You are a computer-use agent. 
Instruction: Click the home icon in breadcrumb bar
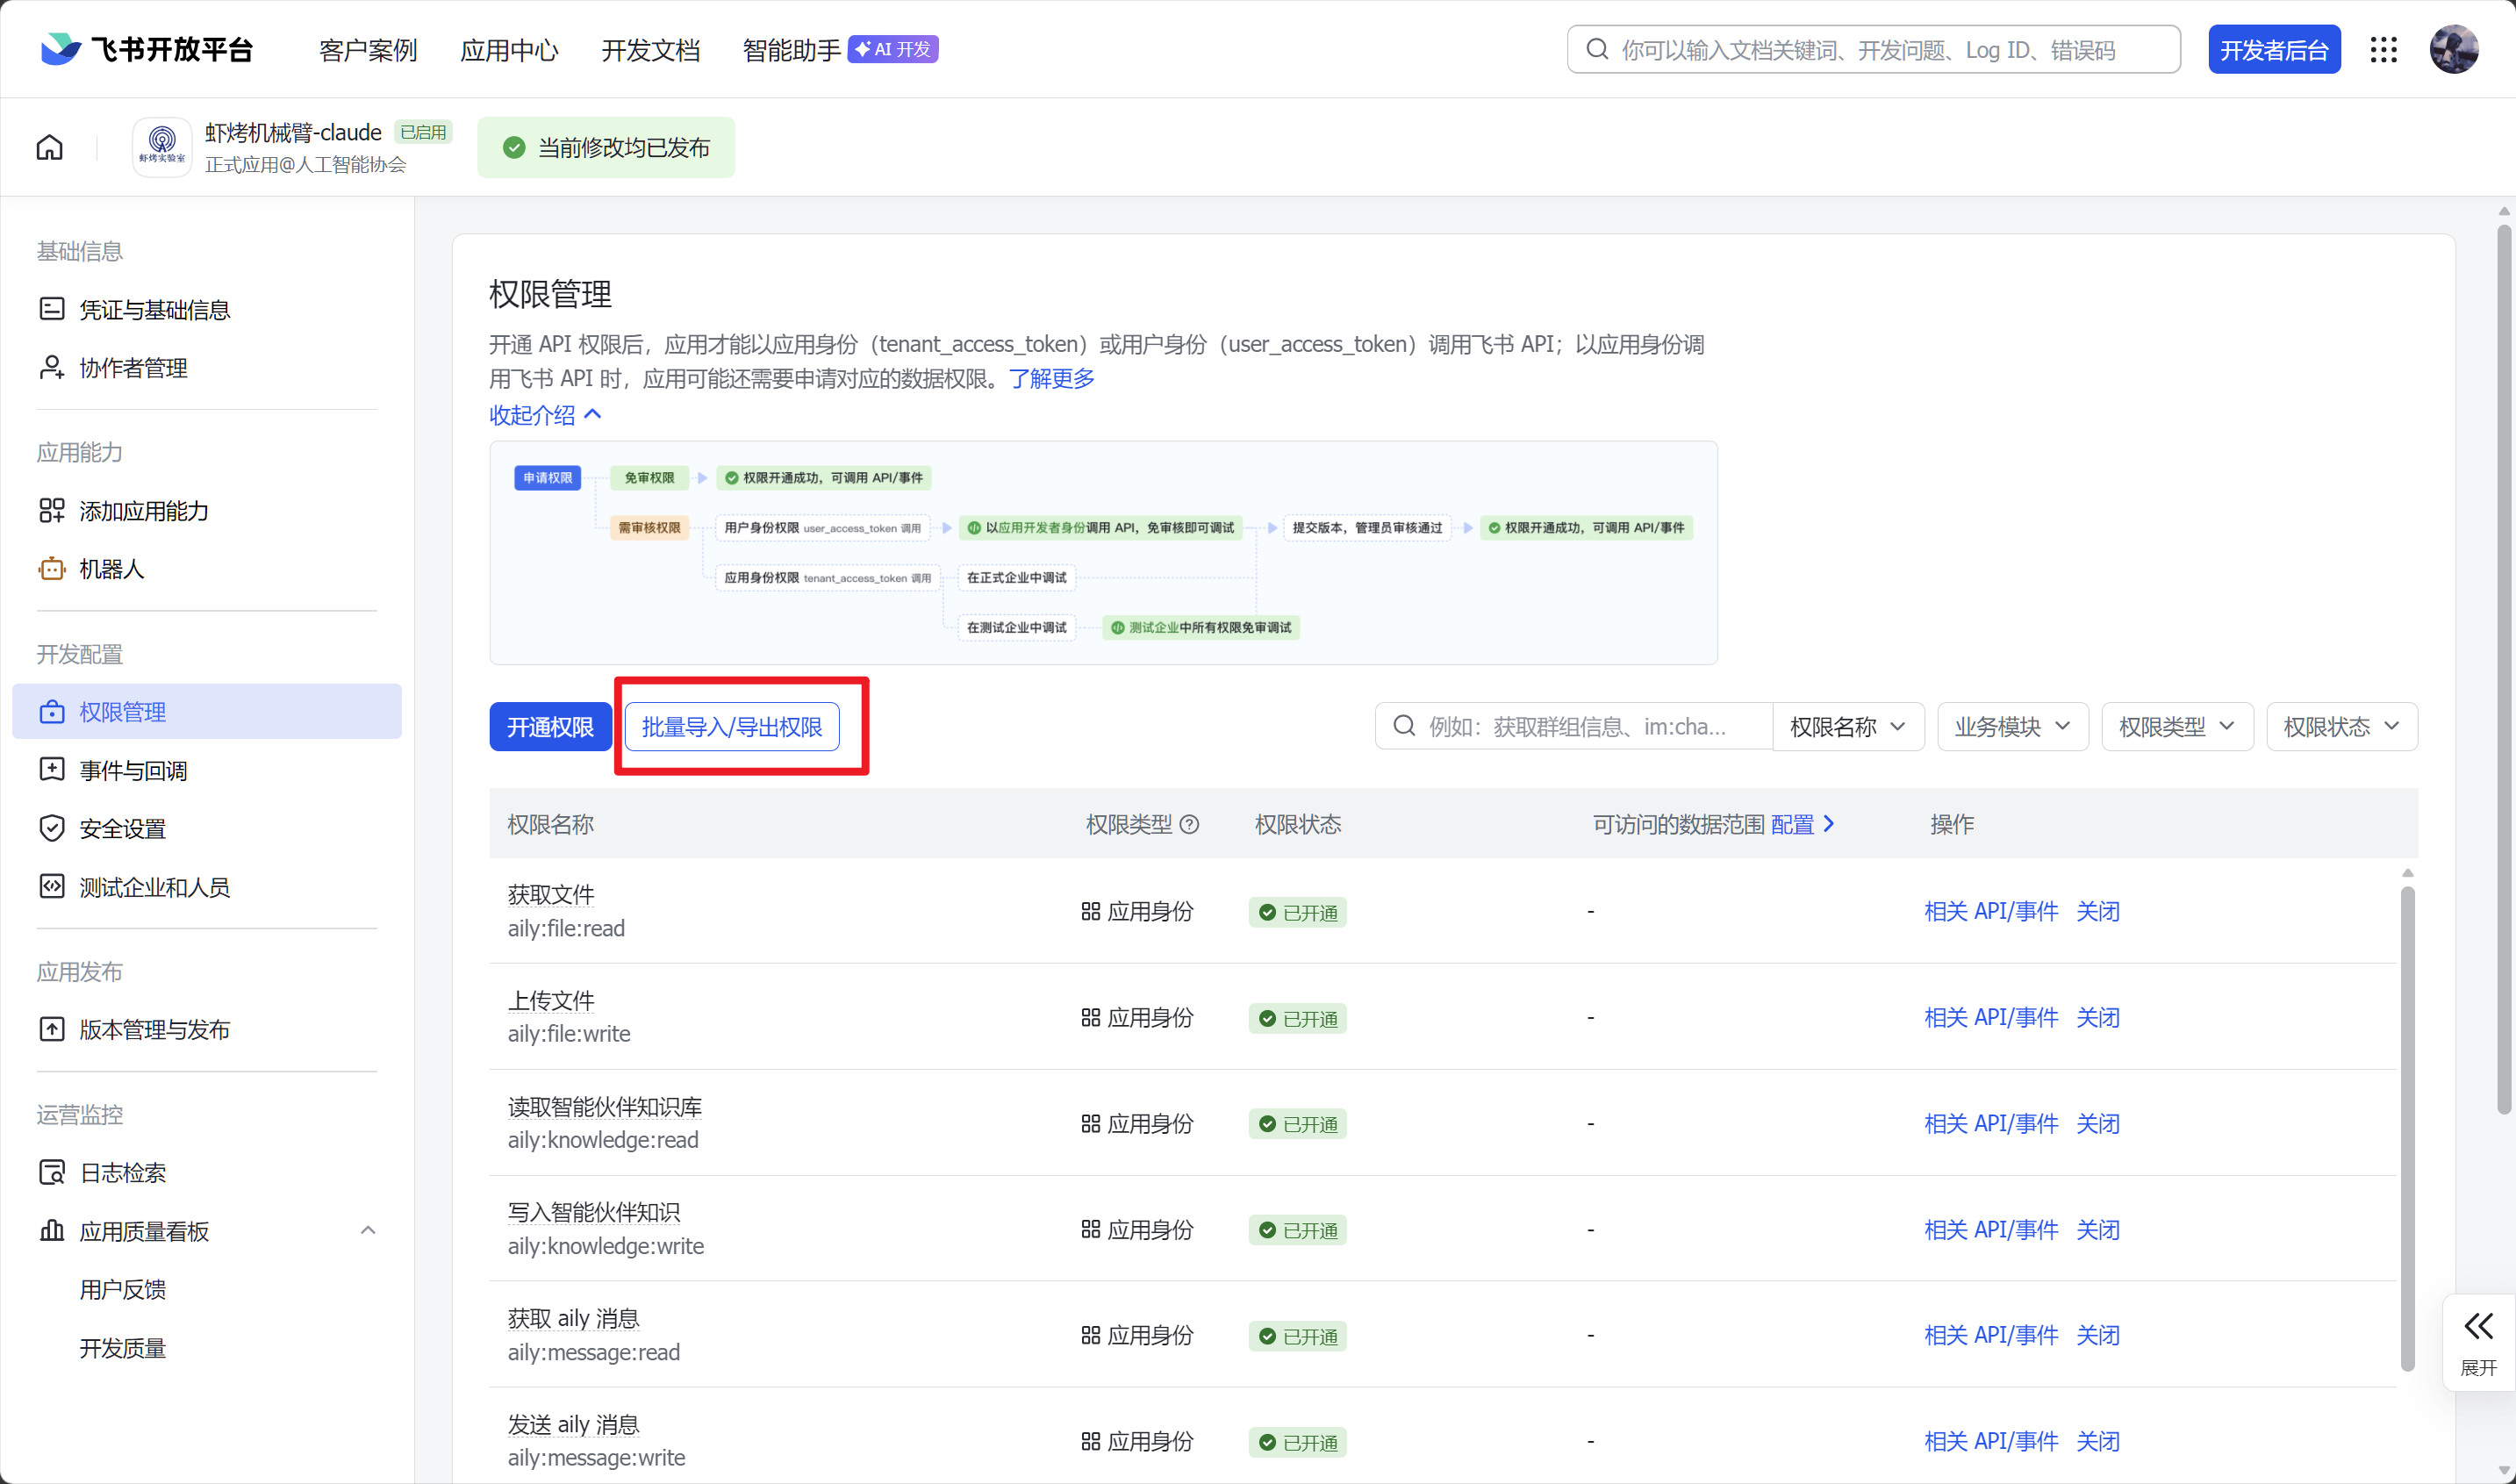[x=49, y=148]
